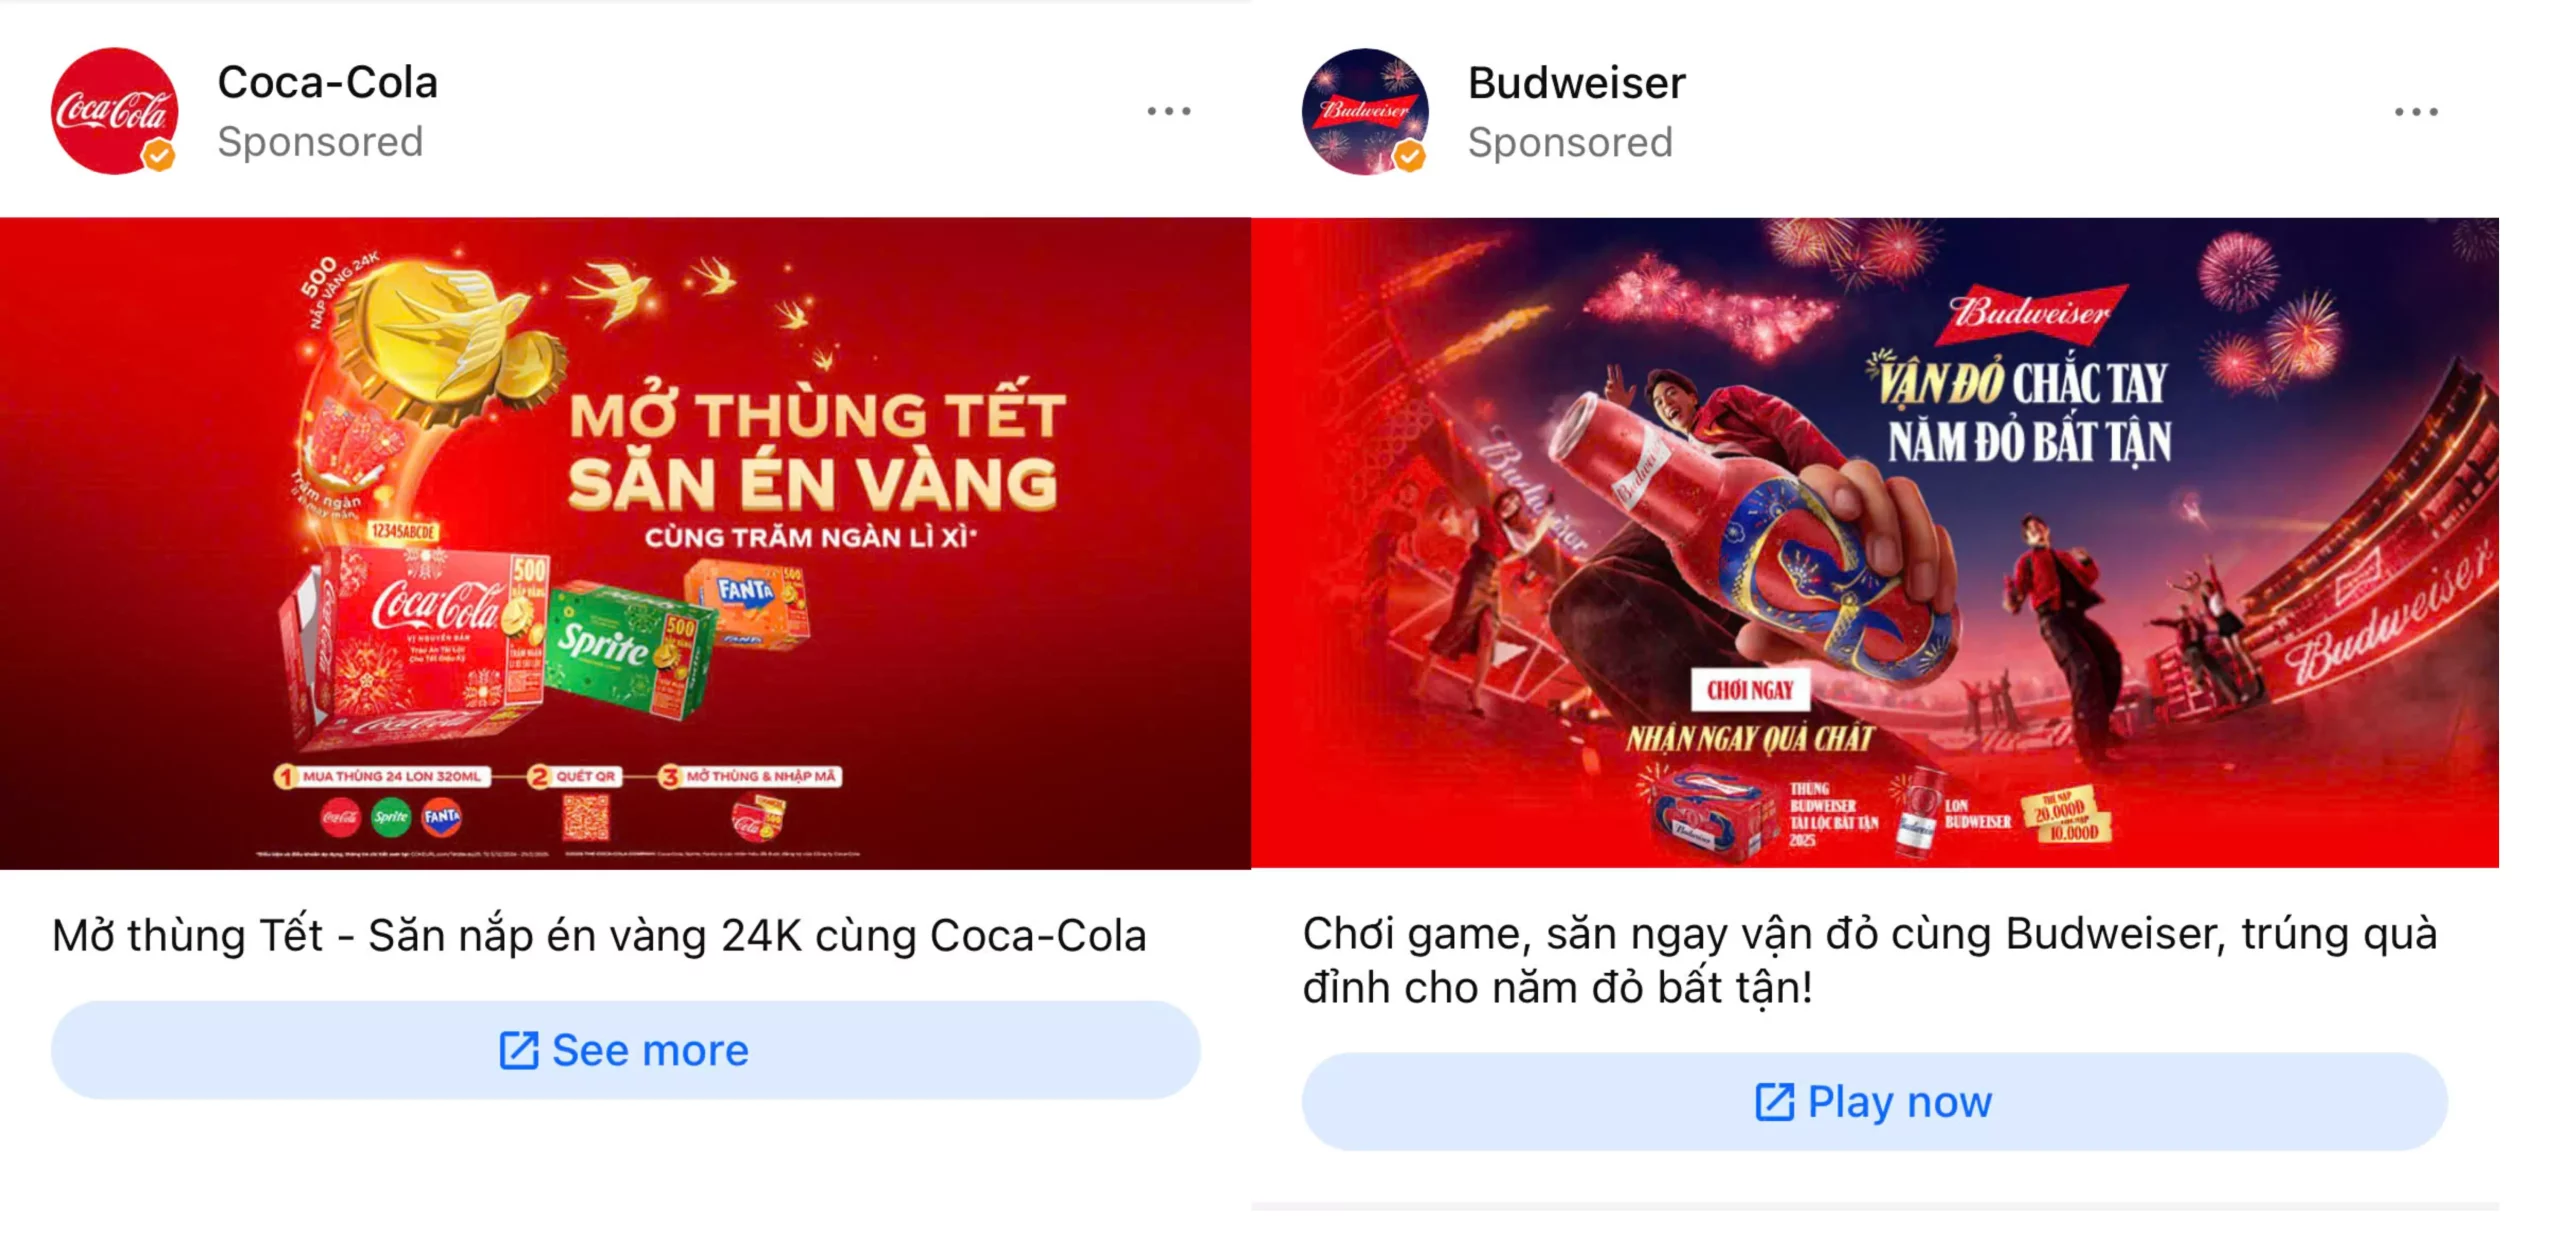This screenshot has height=1240, width=2560.
Task: Open the Coca-Cola Tết ad image
Action: (625, 543)
